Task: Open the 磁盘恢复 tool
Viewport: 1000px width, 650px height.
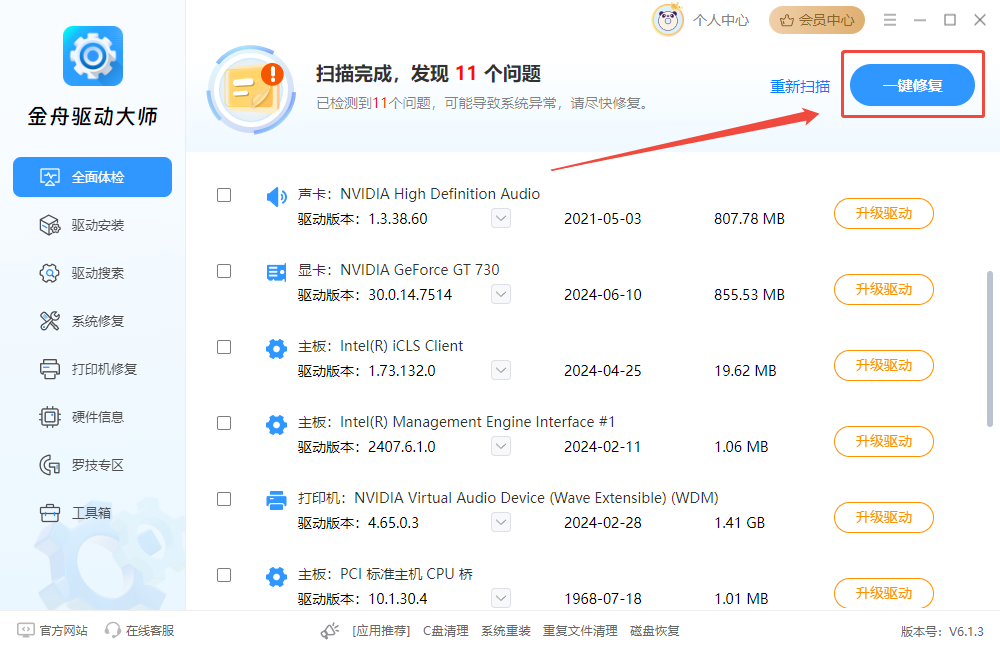Action: pyautogui.click(x=655, y=631)
